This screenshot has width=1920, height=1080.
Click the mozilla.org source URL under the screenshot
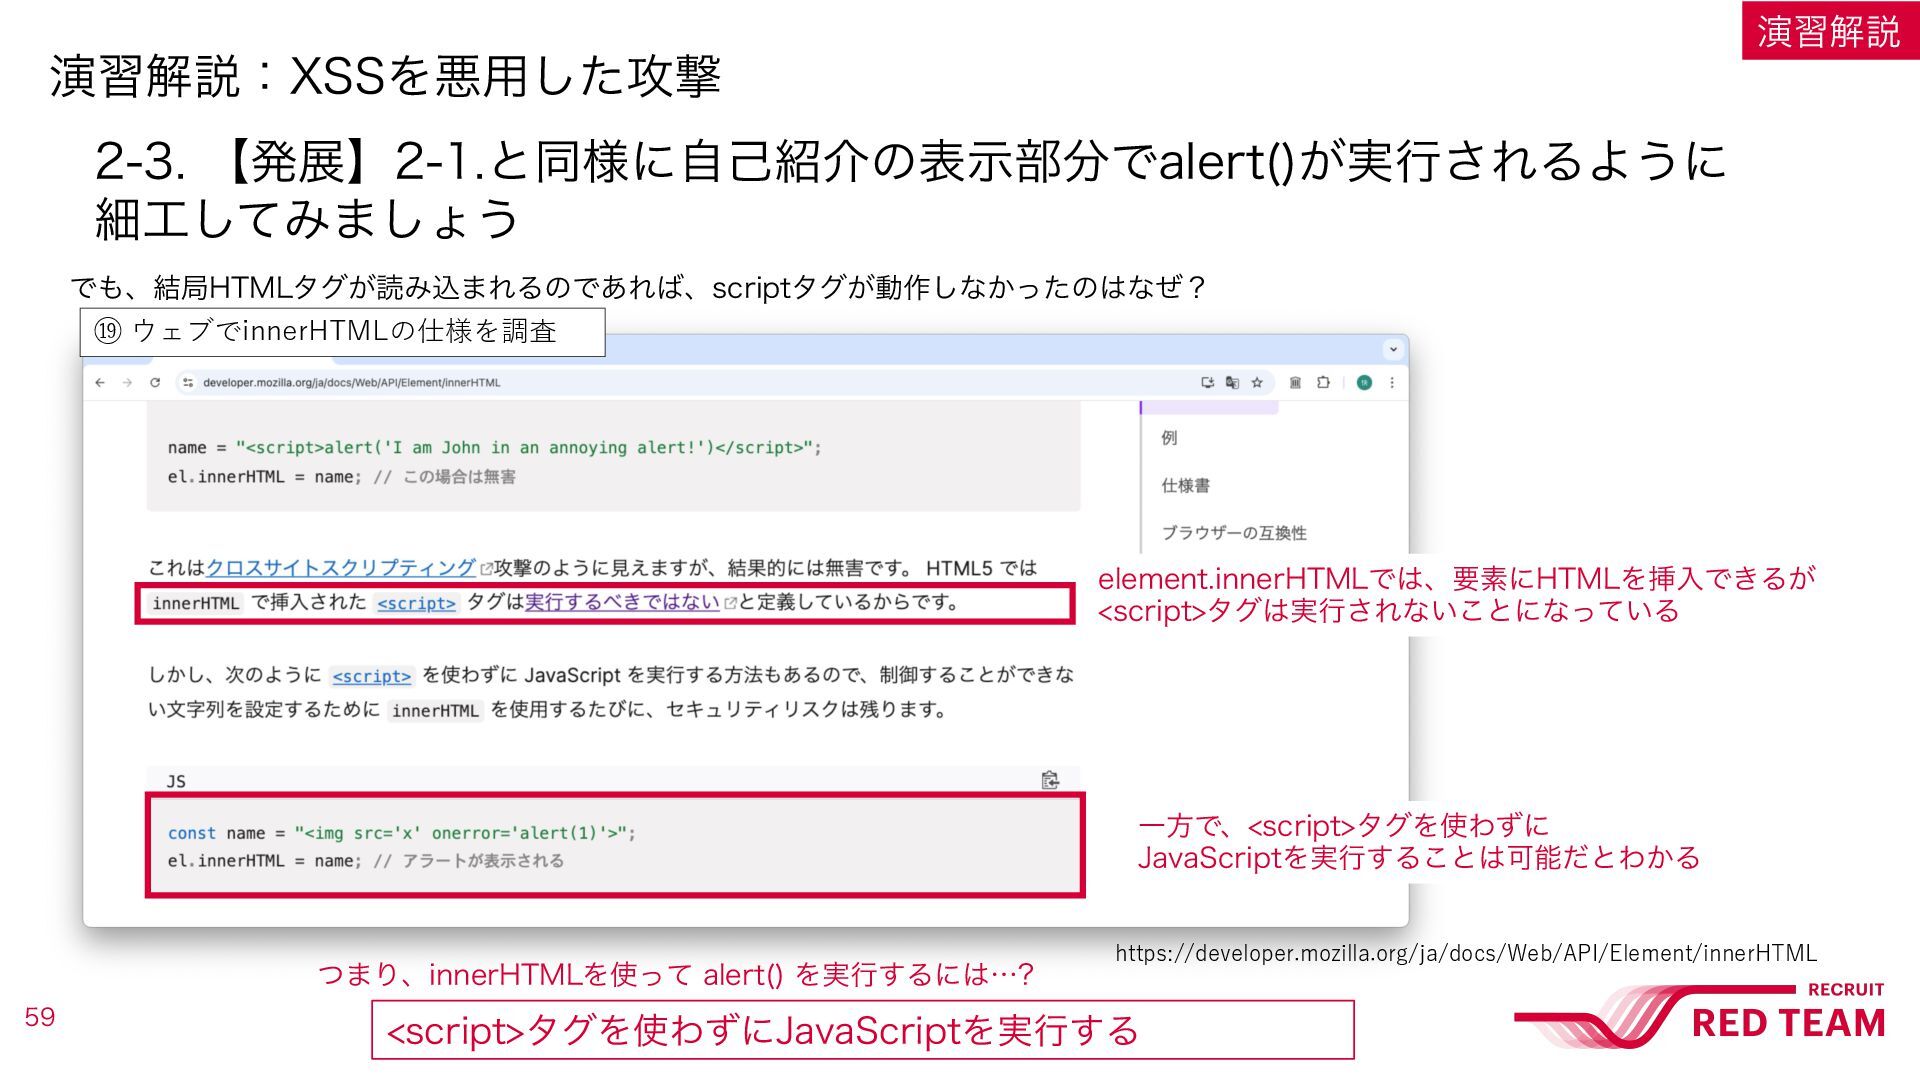(x=1466, y=953)
